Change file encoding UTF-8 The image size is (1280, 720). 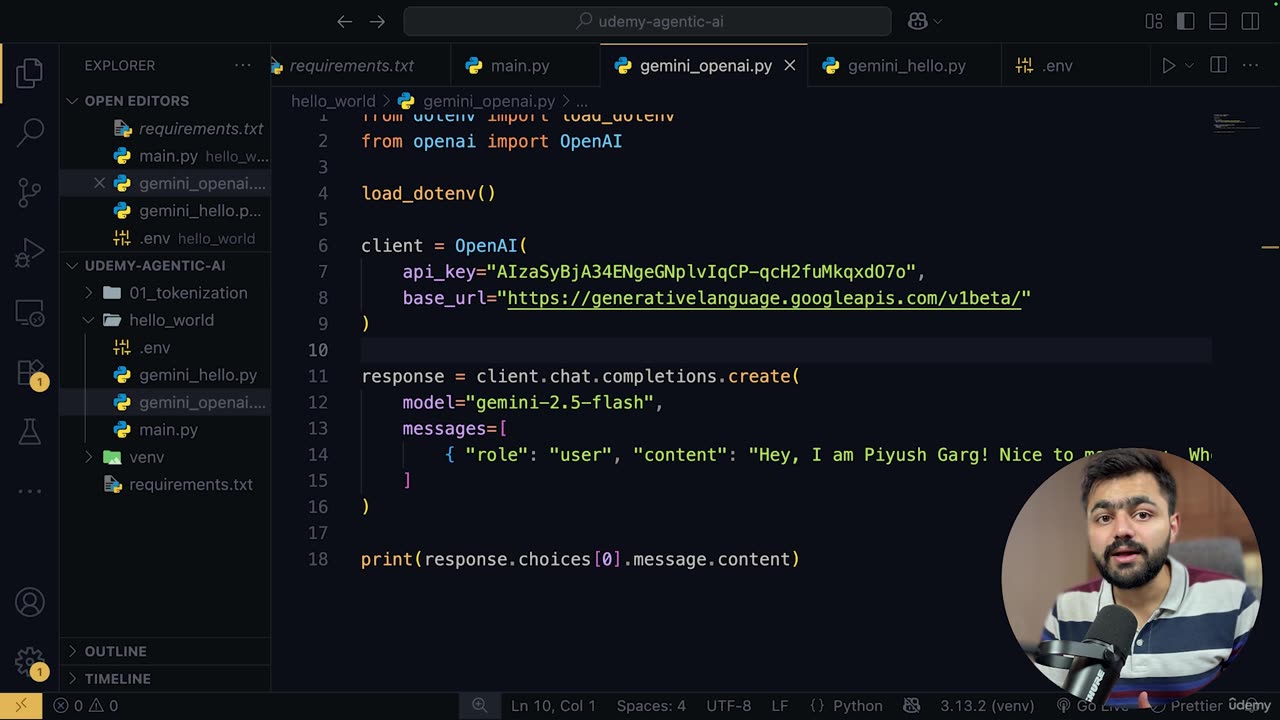pos(728,706)
